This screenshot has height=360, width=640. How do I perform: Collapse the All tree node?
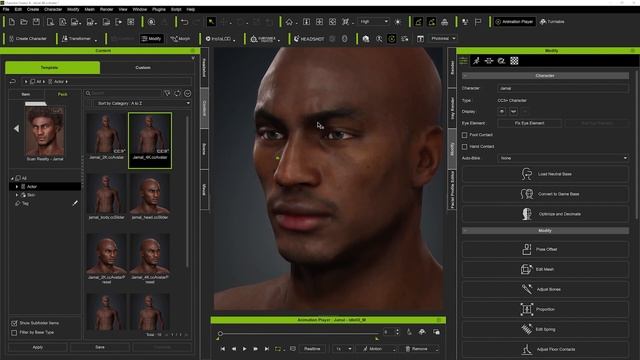coord(12,178)
